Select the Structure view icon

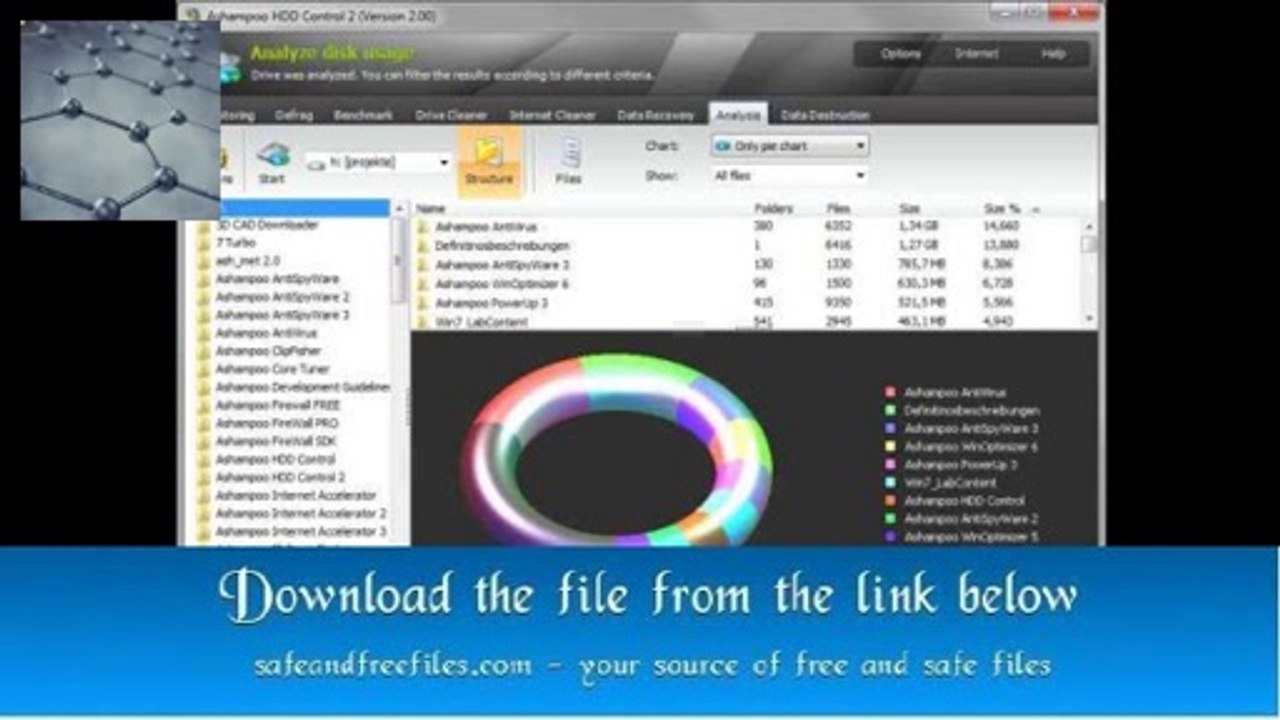pyautogui.click(x=489, y=153)
